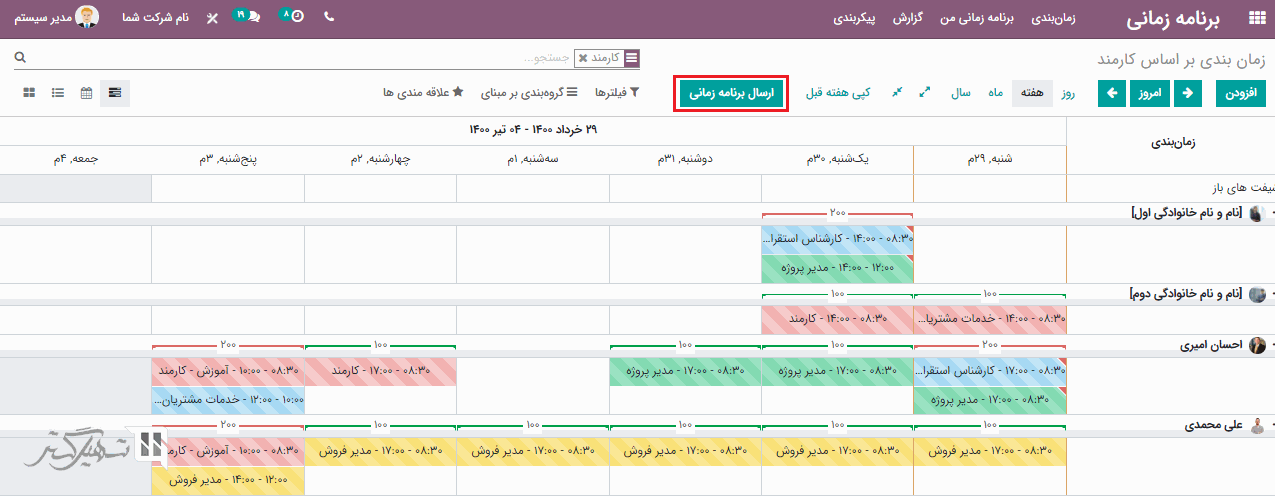
Task: Open the apps grid menu
Action: [x=1256, y=19]
